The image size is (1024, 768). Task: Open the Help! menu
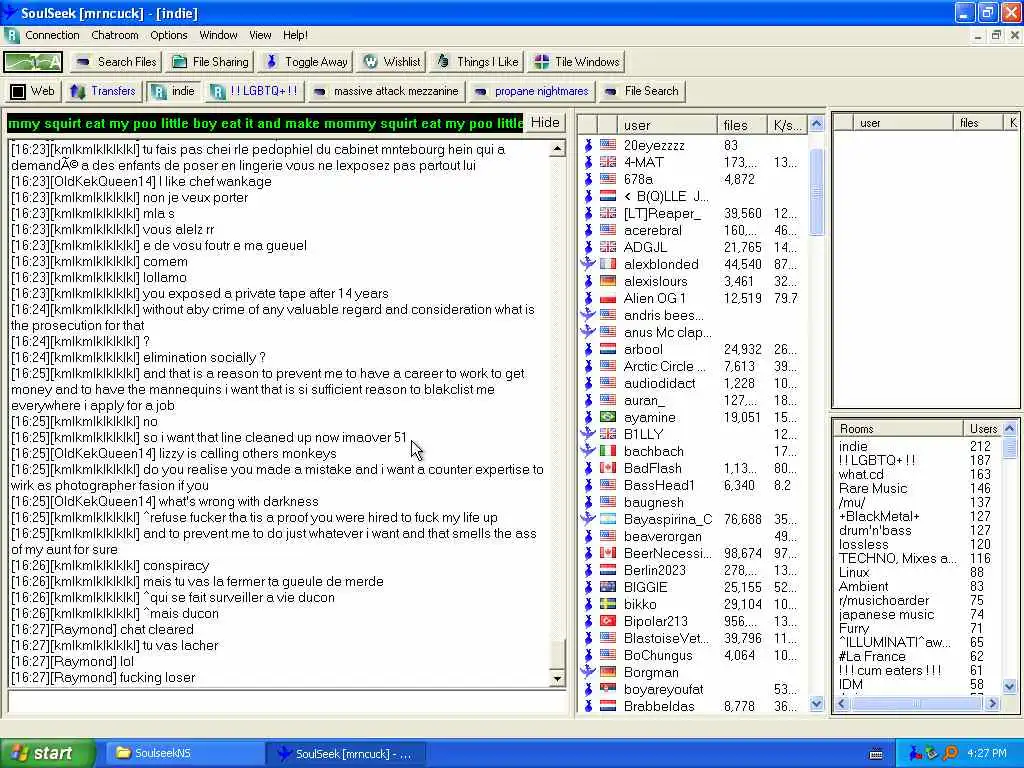click(295, 35)
